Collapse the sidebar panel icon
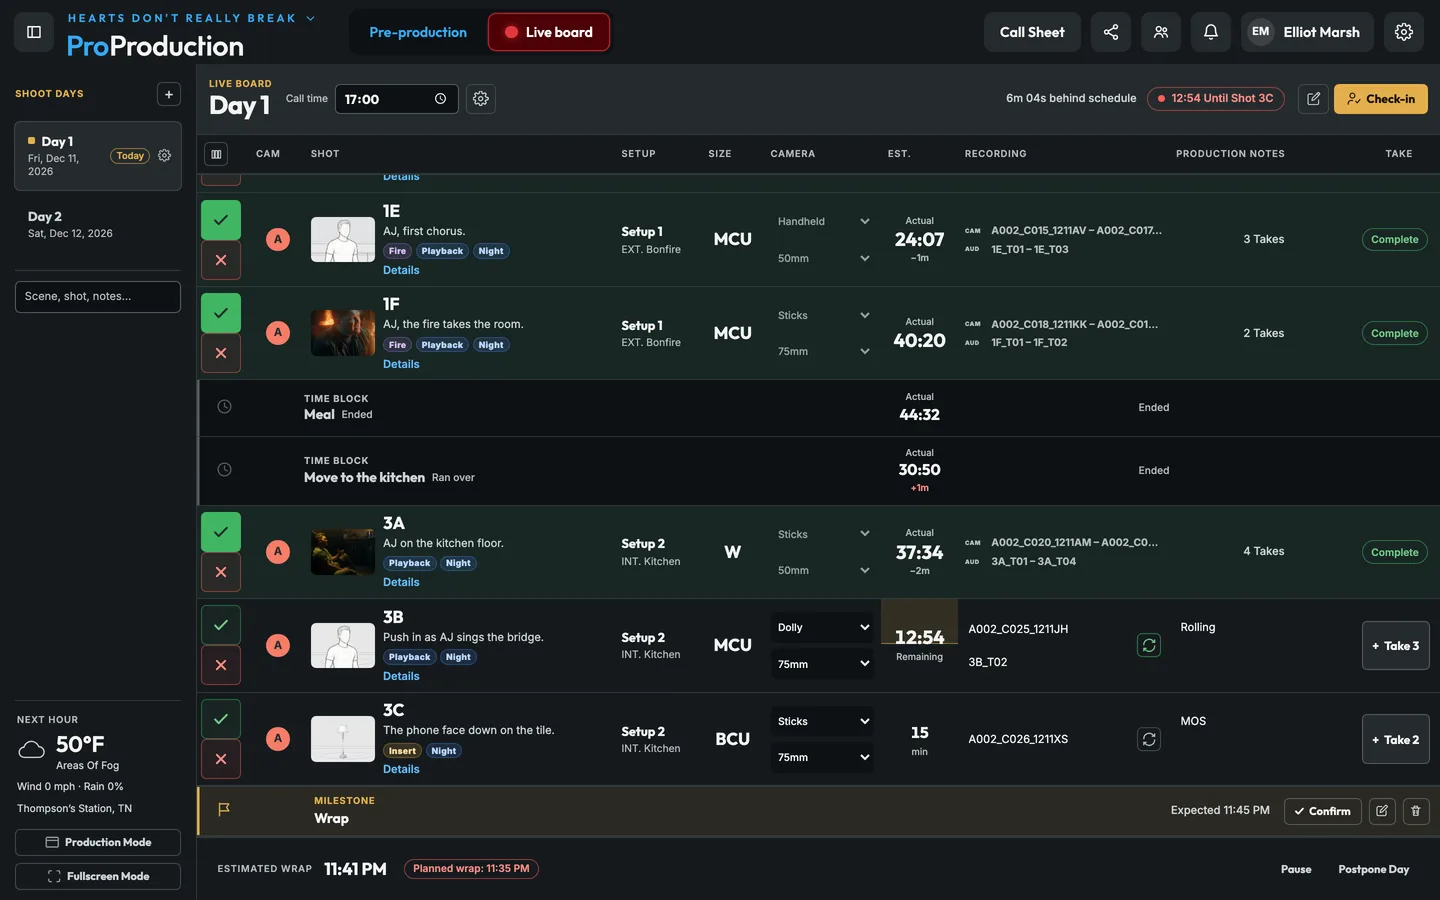This screenshot has height=900, width=1440. [34, 32]
